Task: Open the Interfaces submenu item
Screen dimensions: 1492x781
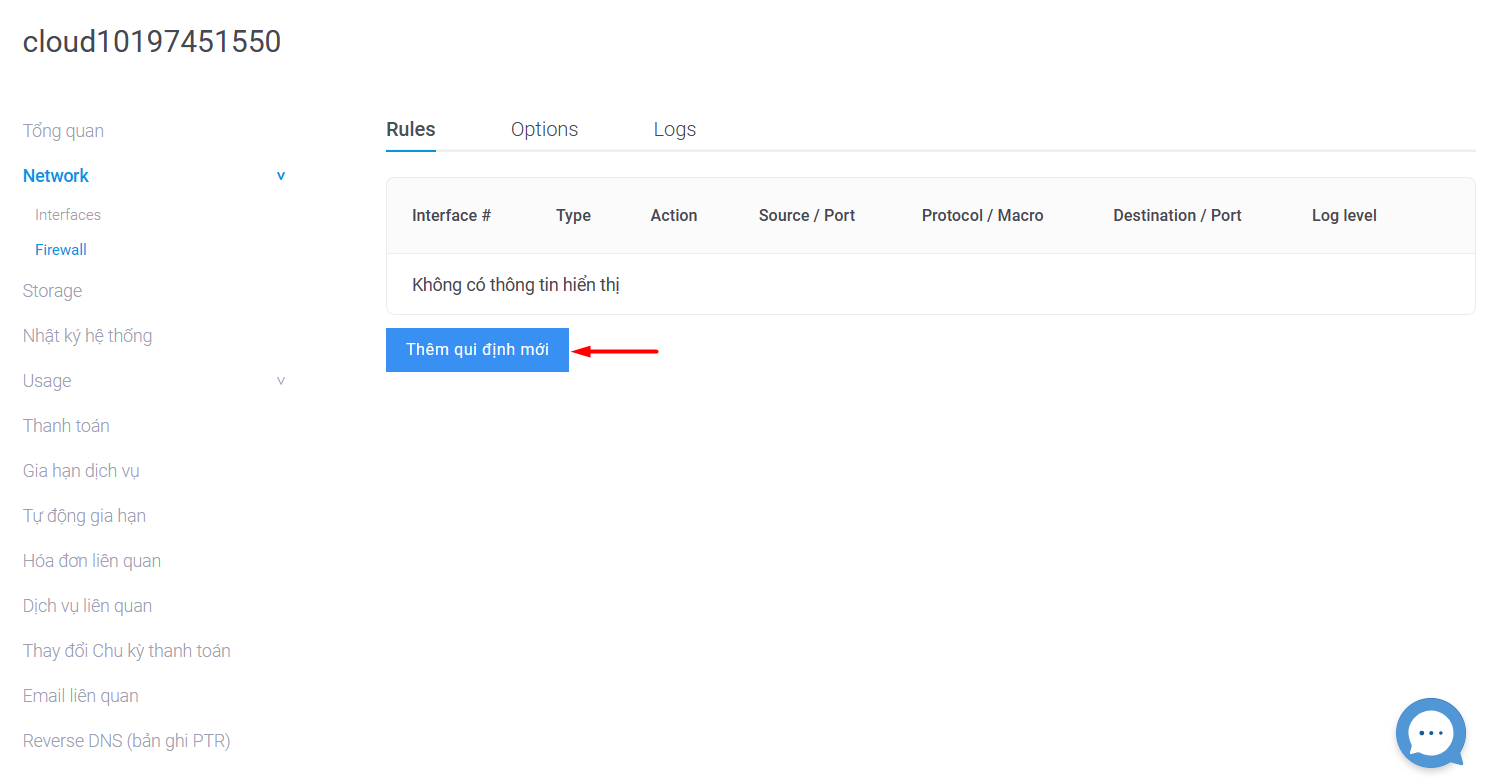Action: [x=68, y=215]
